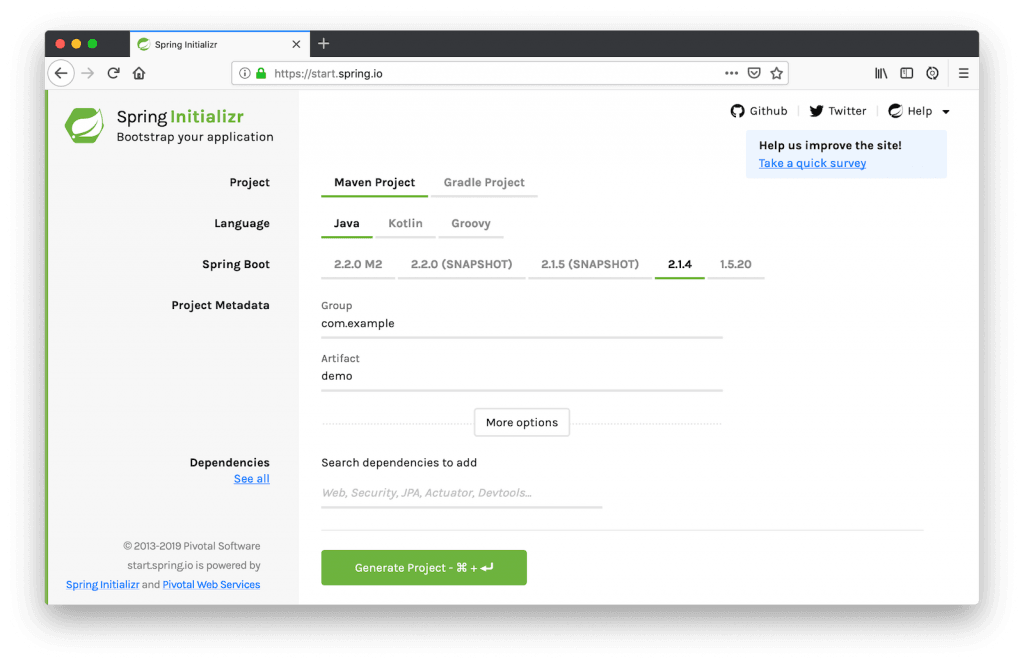
Task: Click the Firefox account sync icon
Action: tap(933, 73)
